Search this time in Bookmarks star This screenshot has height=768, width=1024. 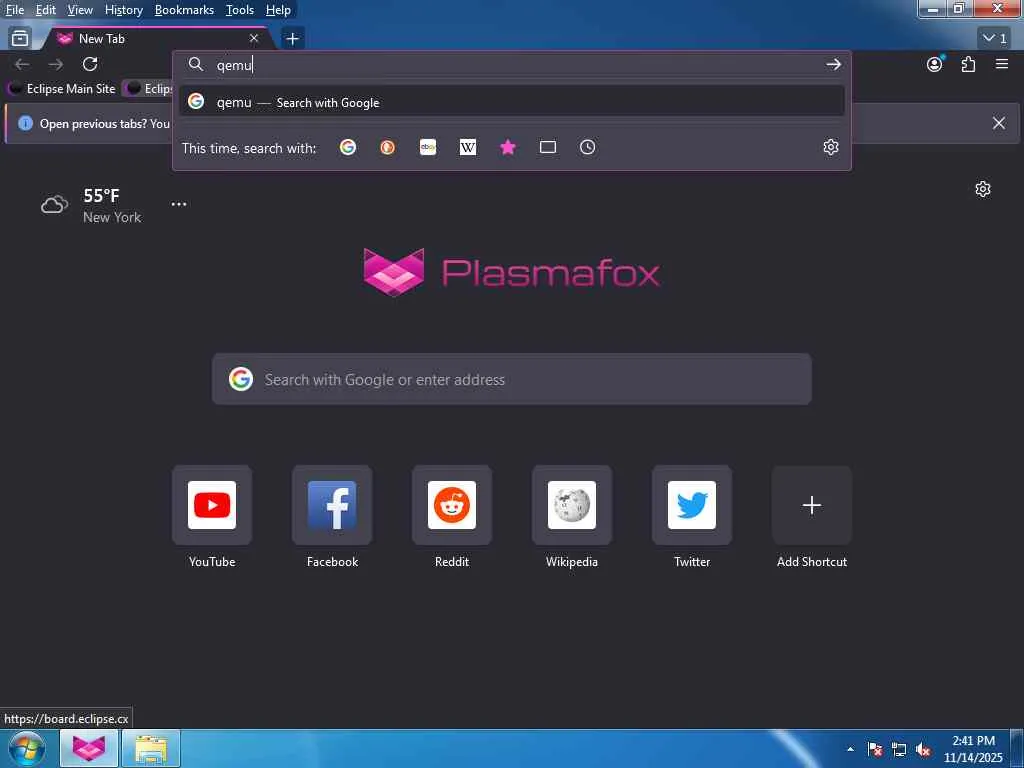(x=508, y=147)
